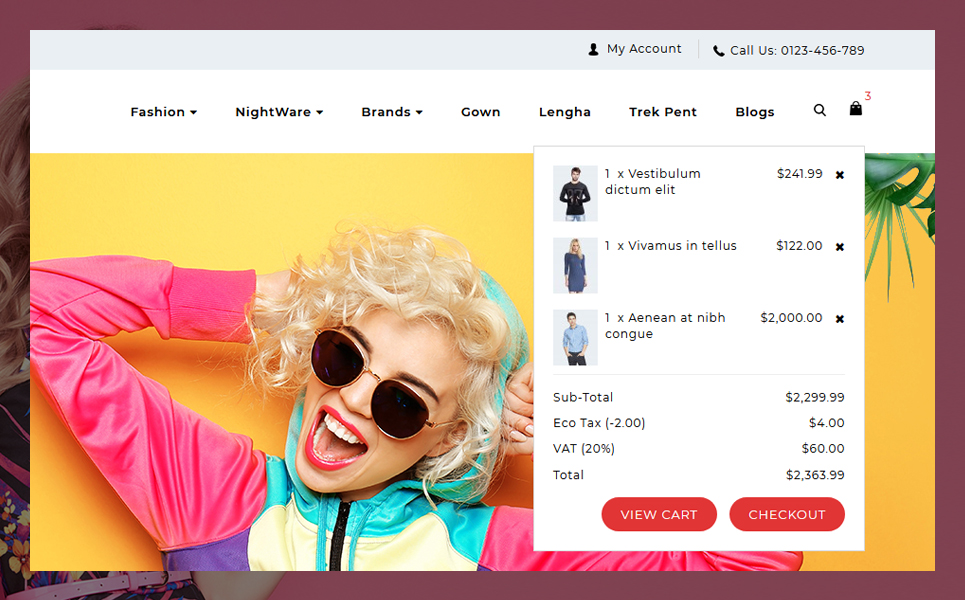
Task: Click the black sweater product thumbnail
Action: [575, 193]
